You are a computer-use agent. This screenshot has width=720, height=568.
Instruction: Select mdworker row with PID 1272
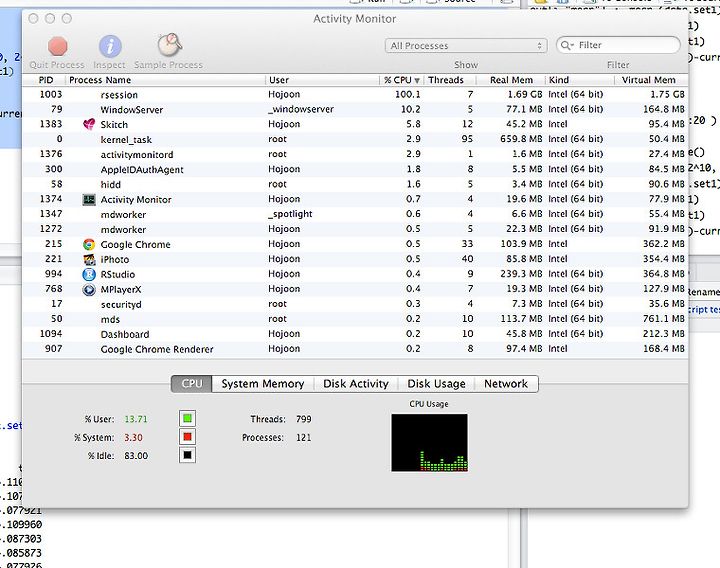[355, 230]
